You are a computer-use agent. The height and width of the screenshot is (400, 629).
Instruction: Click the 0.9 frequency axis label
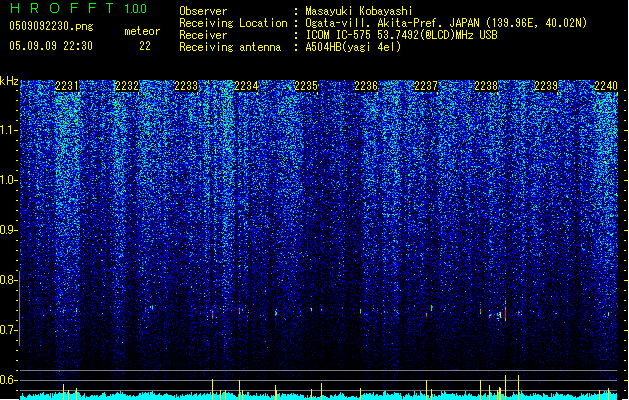coord(8,230)
